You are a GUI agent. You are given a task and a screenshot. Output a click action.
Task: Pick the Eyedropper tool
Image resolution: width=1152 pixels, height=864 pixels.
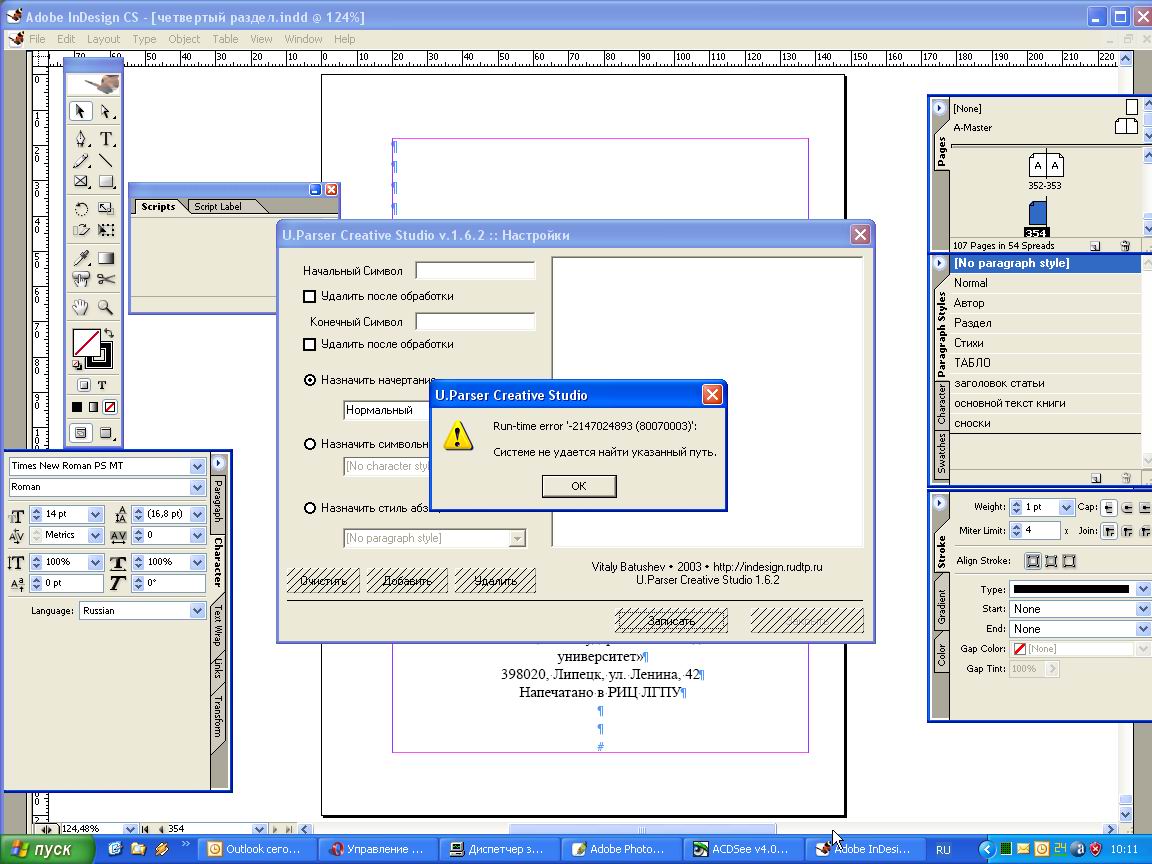point(80,257)
